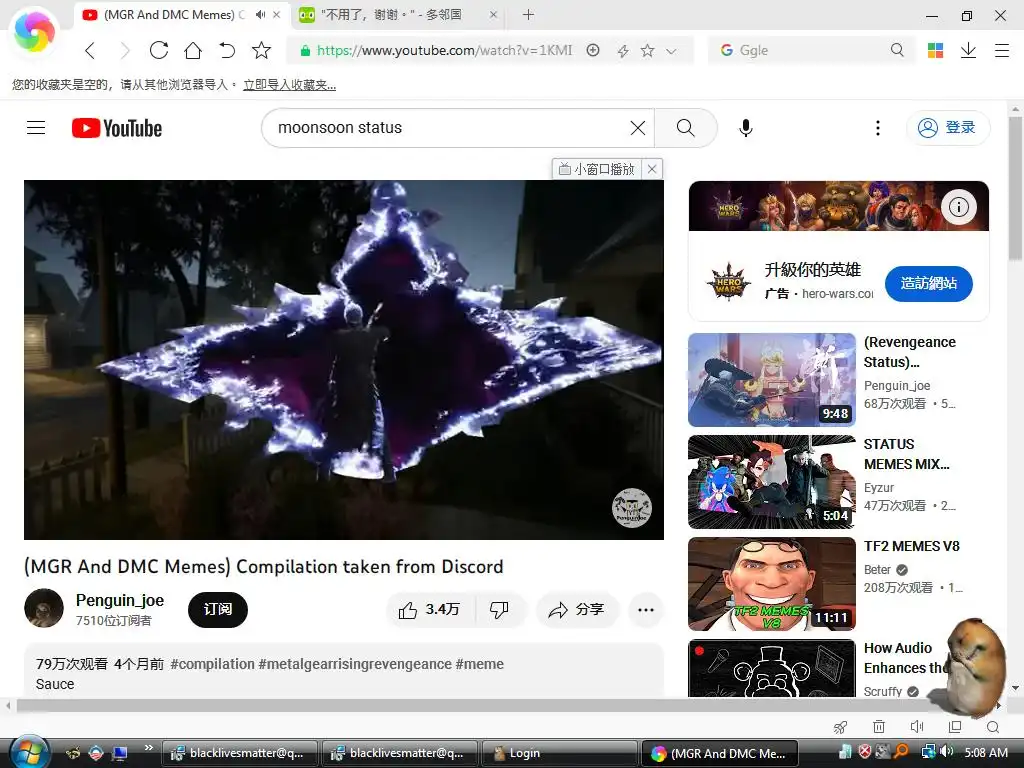Open the Windows Start orb
Viewport: 1024px width, 768px height.
pos(29,752)
